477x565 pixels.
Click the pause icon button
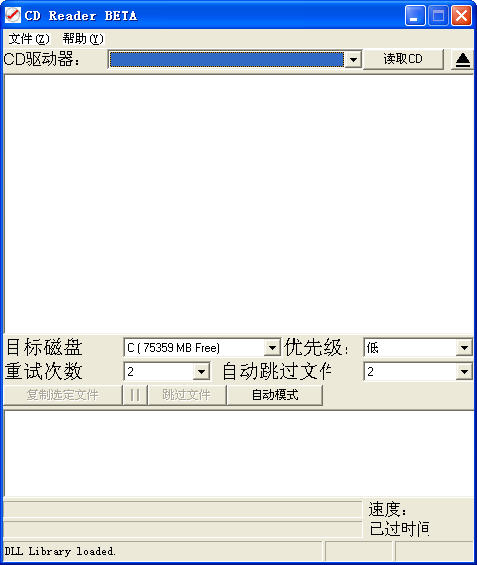pos(135,395)
